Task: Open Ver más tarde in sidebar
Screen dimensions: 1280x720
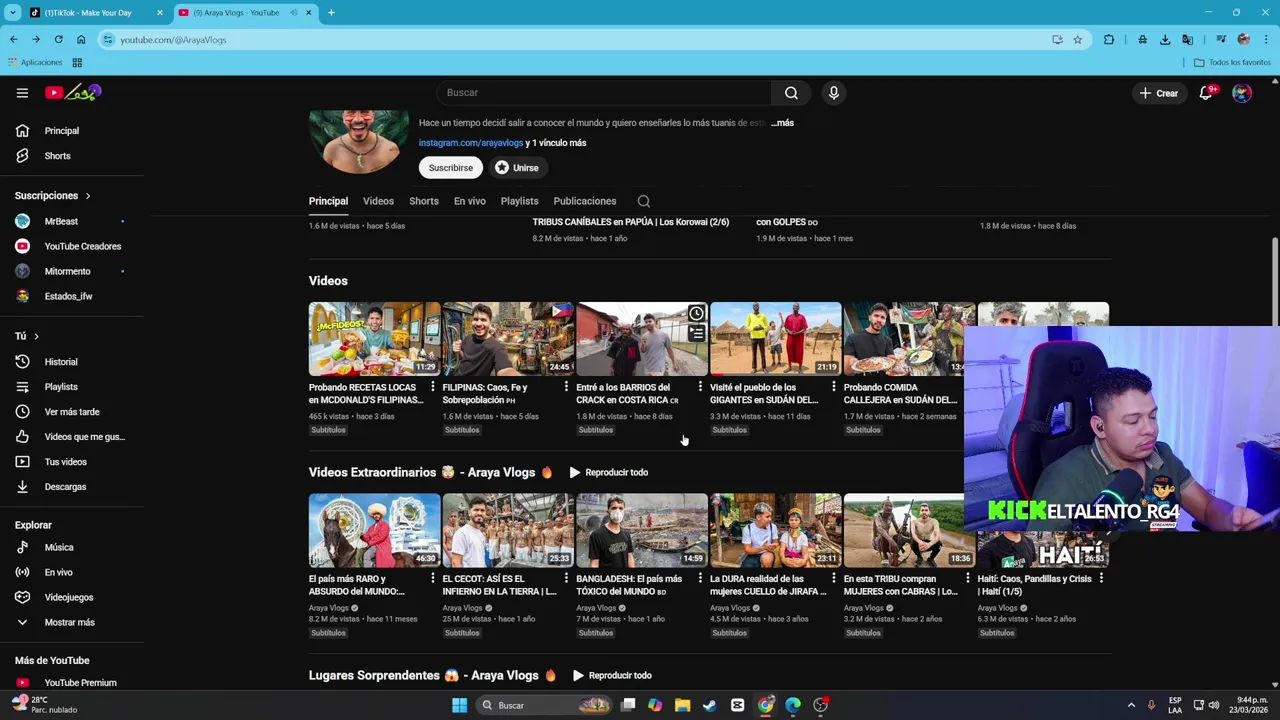Action: (72, 412)
